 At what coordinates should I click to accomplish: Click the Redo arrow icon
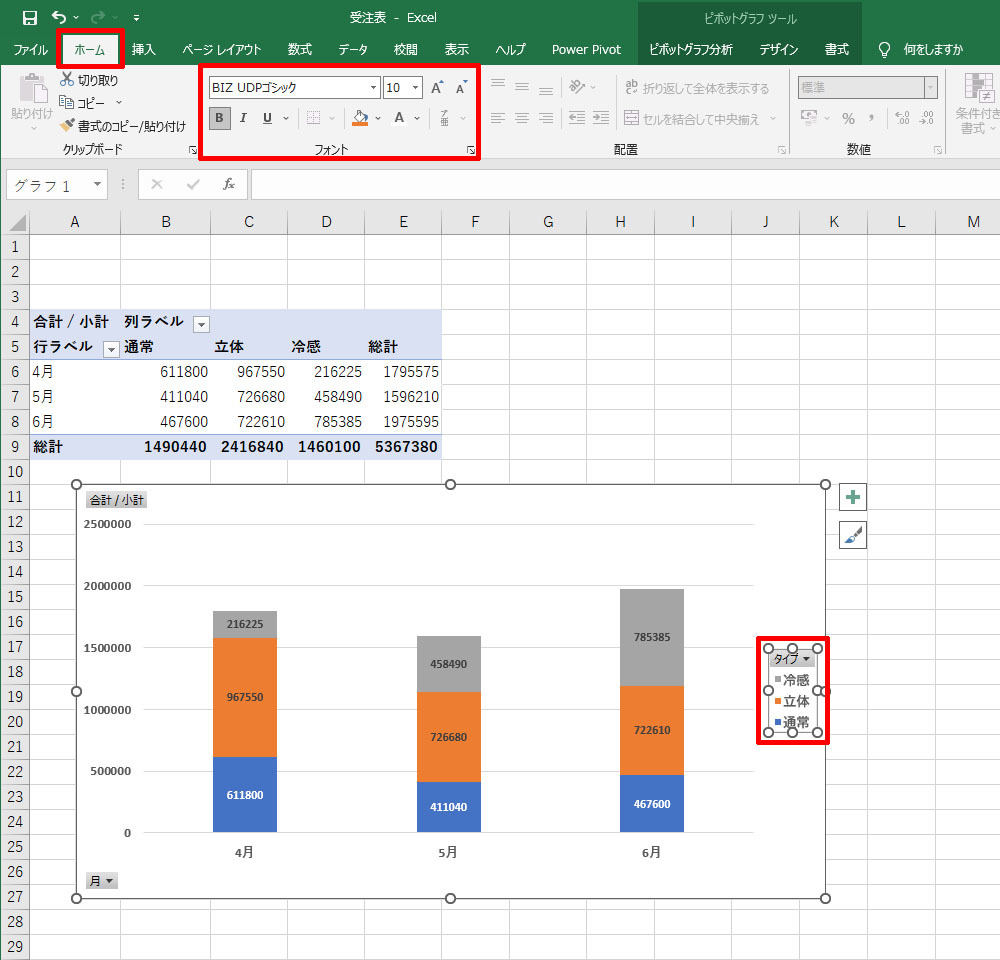tap(98, 17)
